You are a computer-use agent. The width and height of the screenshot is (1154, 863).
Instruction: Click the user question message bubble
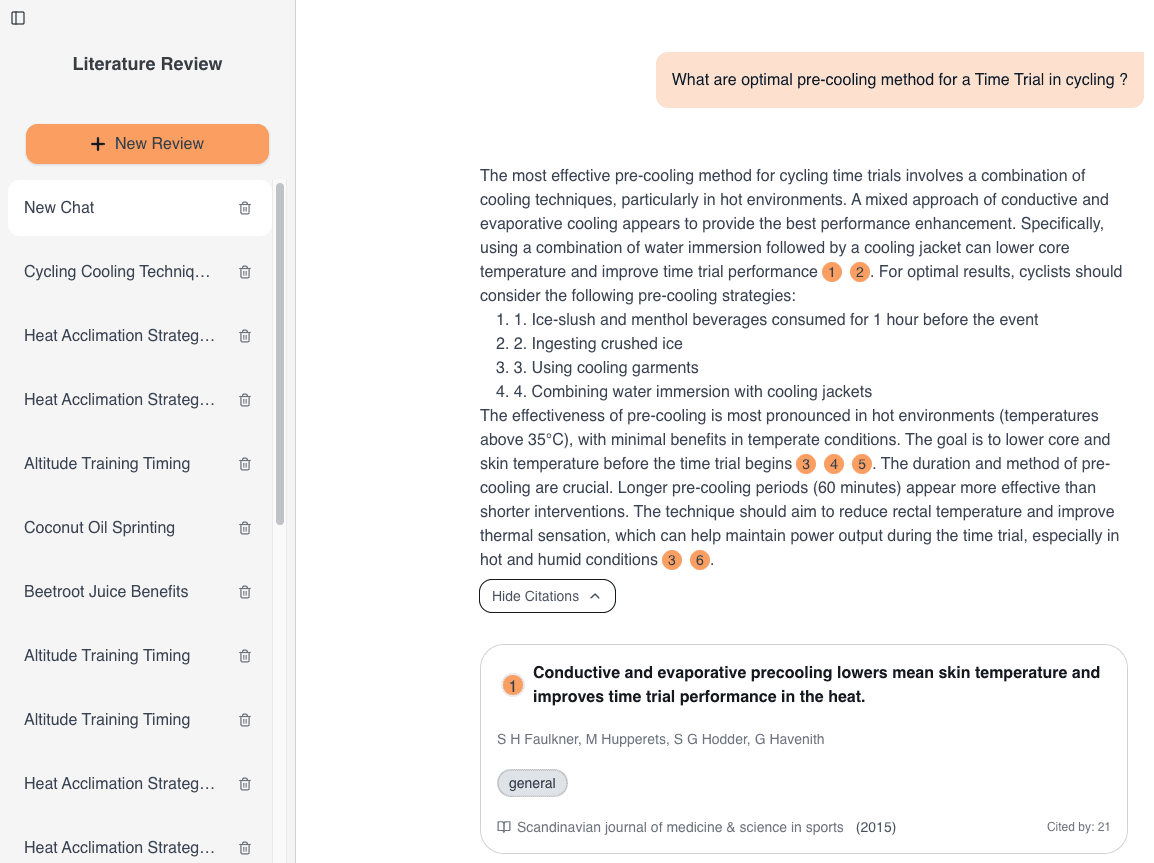click(x=900, y=80)
